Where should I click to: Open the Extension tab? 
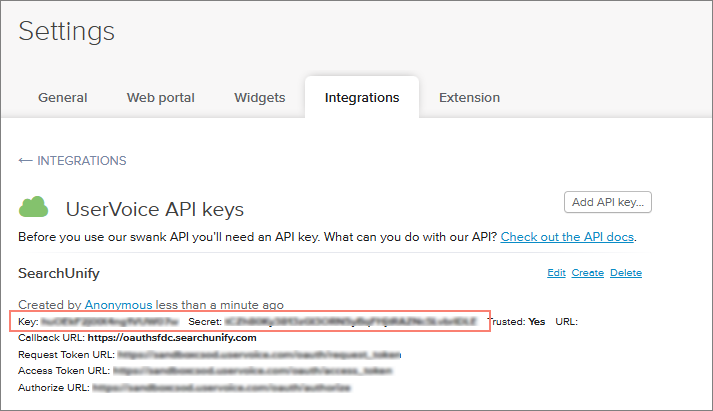tap(469, 98)
